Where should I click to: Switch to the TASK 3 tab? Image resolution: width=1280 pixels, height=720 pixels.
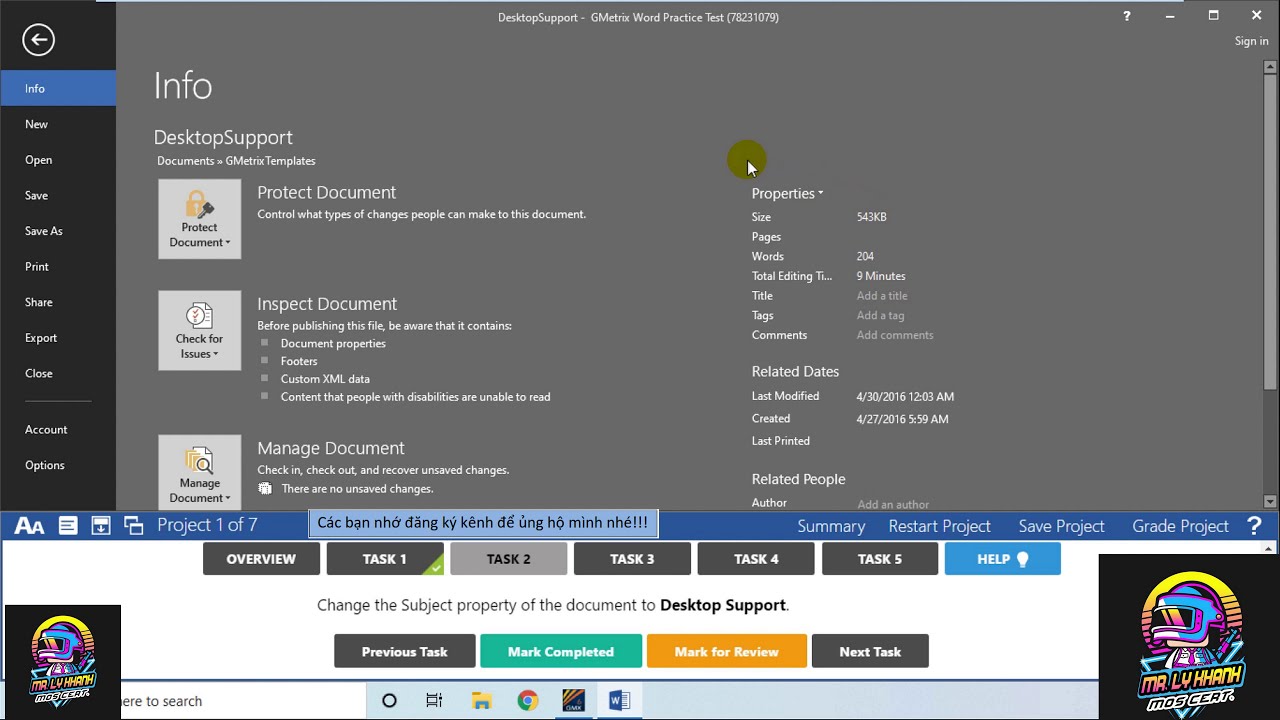[x=632, y=559]
